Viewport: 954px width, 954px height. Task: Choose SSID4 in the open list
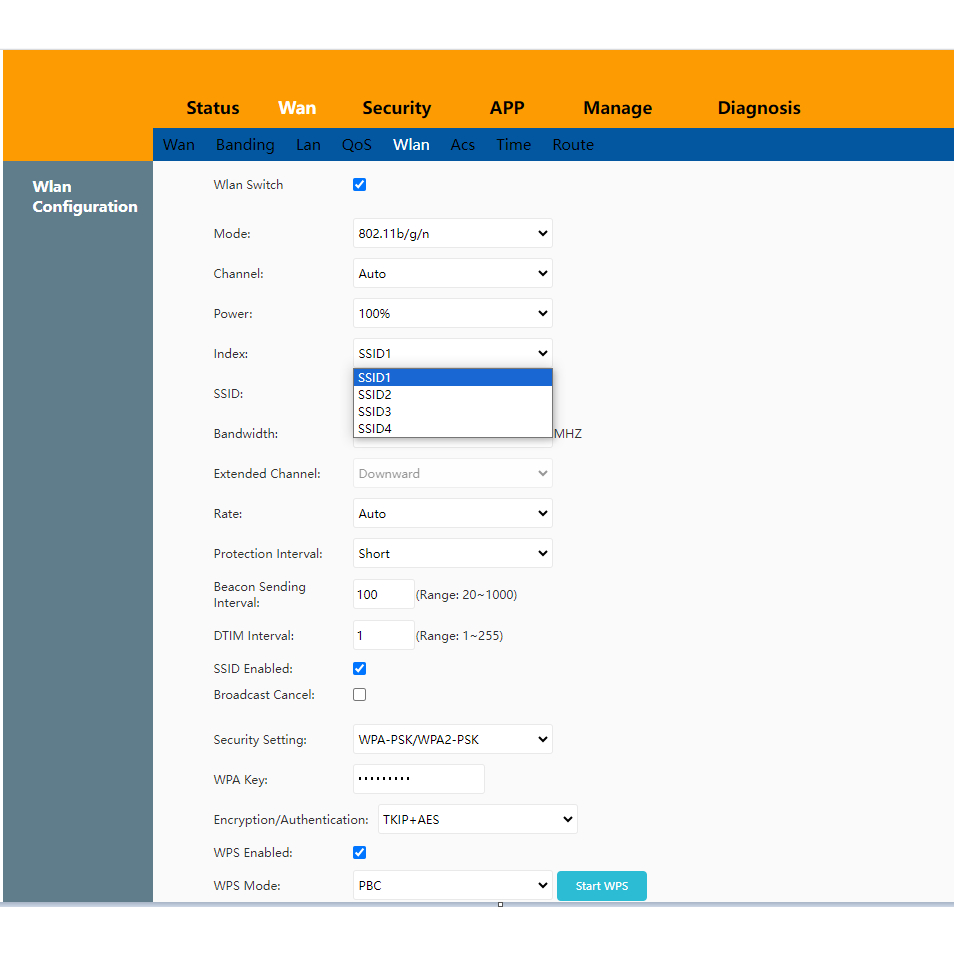click(x=452, y=429)
